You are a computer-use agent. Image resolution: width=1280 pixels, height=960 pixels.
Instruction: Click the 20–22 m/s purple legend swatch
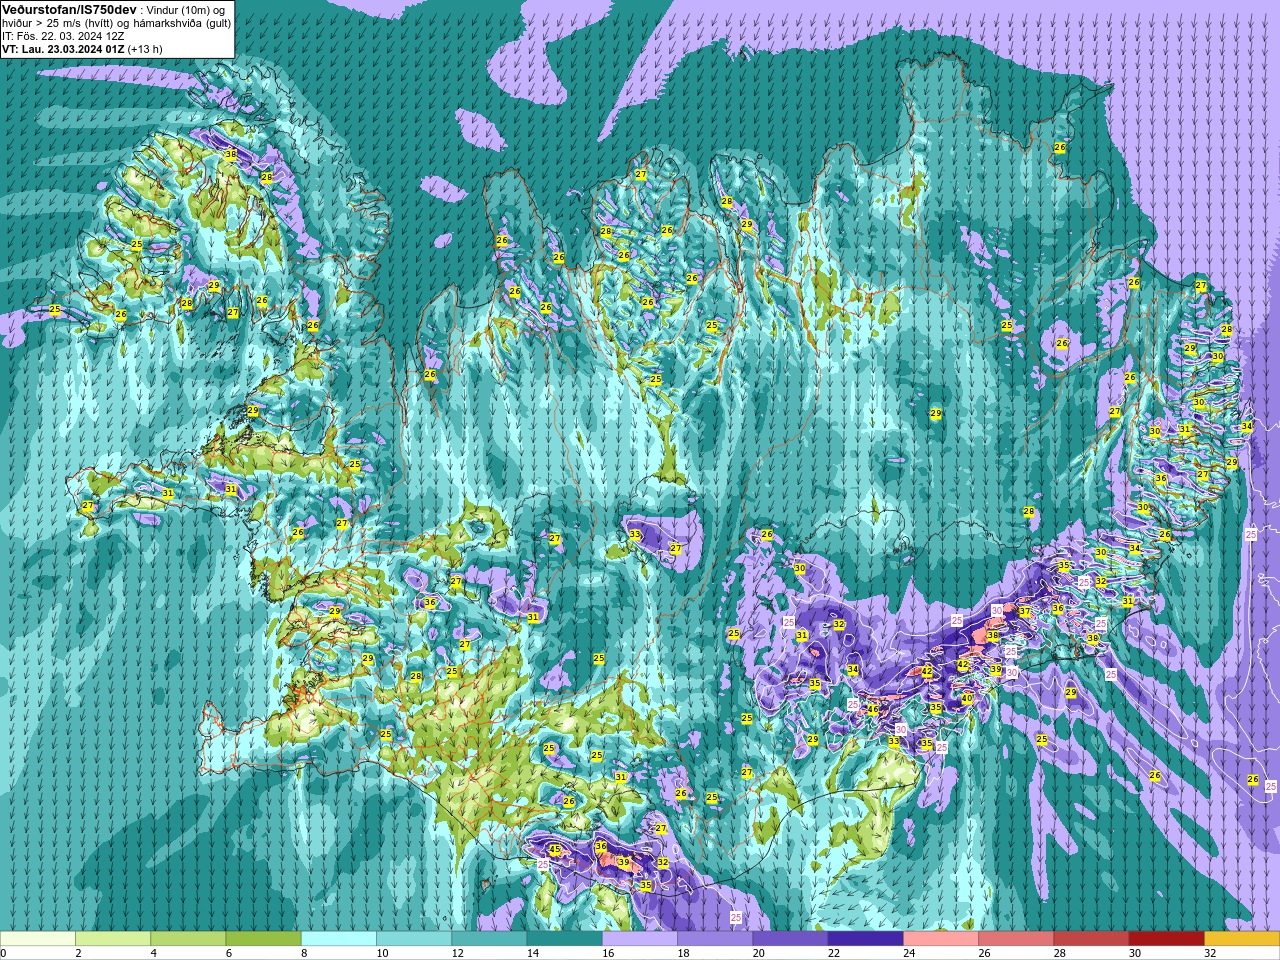[x=790, y=939]
